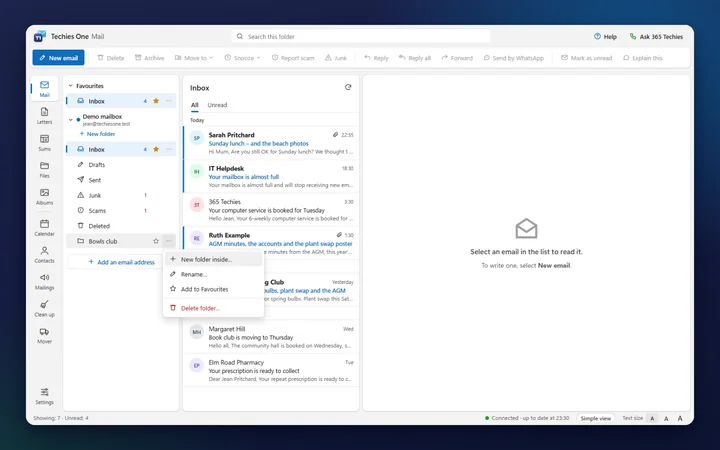720x450 pixels.
Task: Open the Clean up tool
Action: pos(45,309)
